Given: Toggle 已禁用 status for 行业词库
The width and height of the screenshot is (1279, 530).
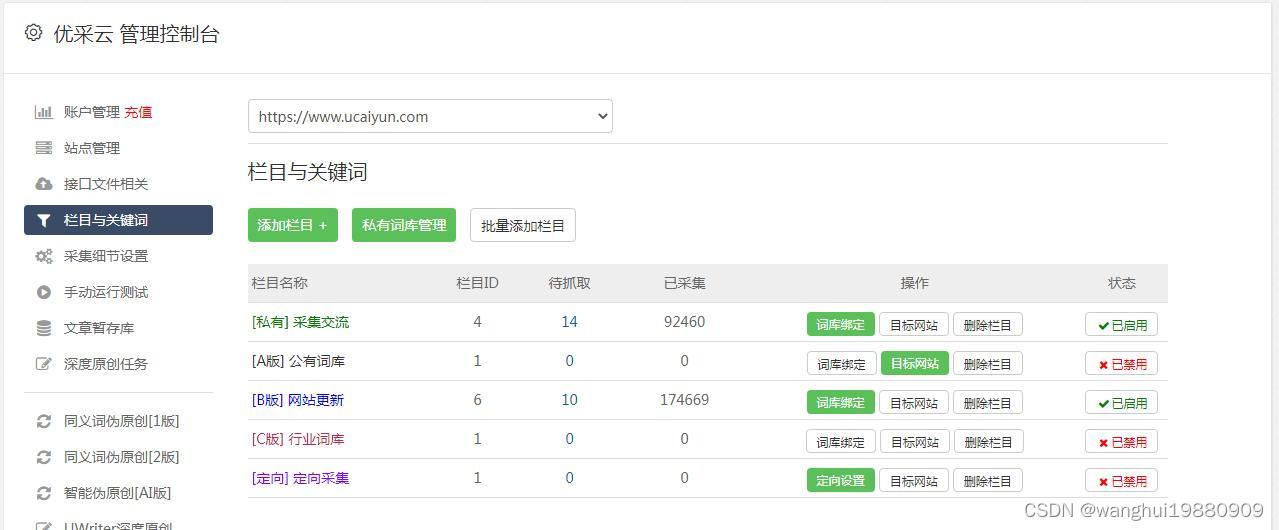Looking at the screenshot, I should click(1121, 441).
